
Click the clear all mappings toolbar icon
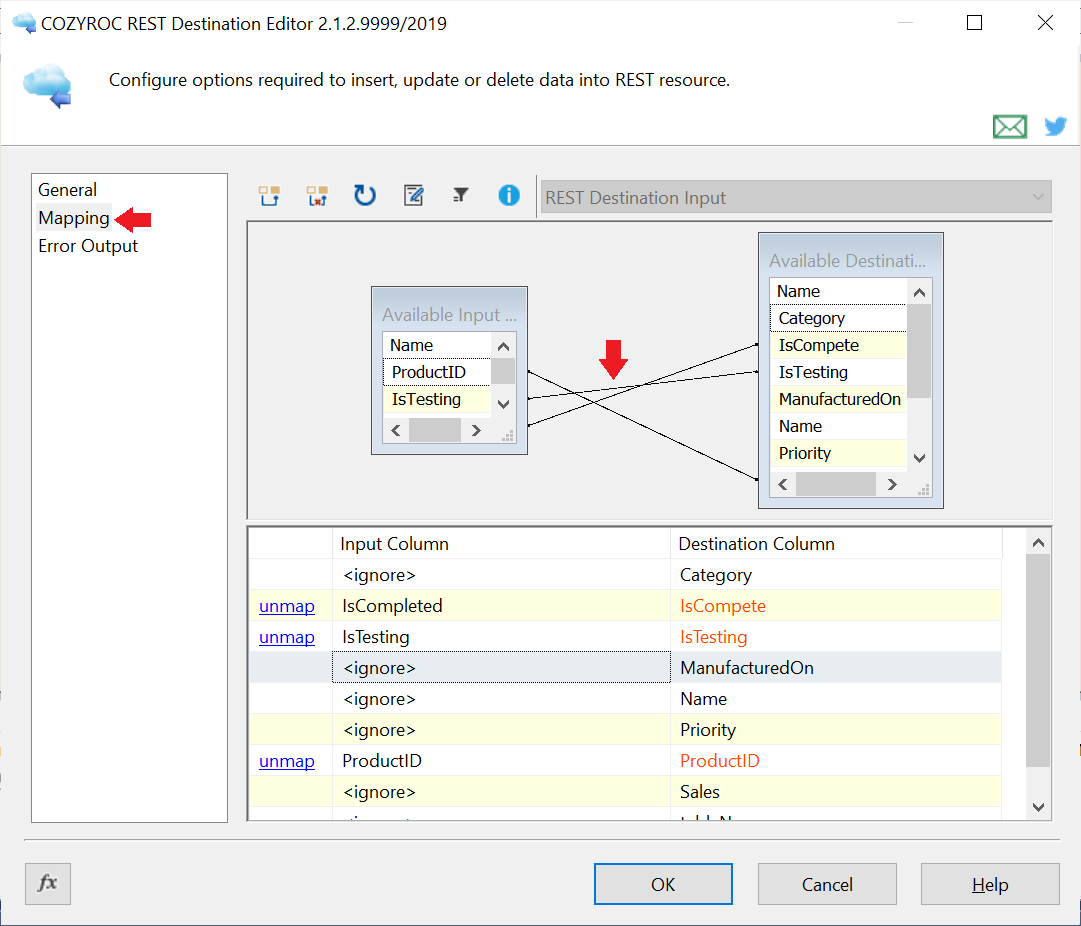point(317,197)
